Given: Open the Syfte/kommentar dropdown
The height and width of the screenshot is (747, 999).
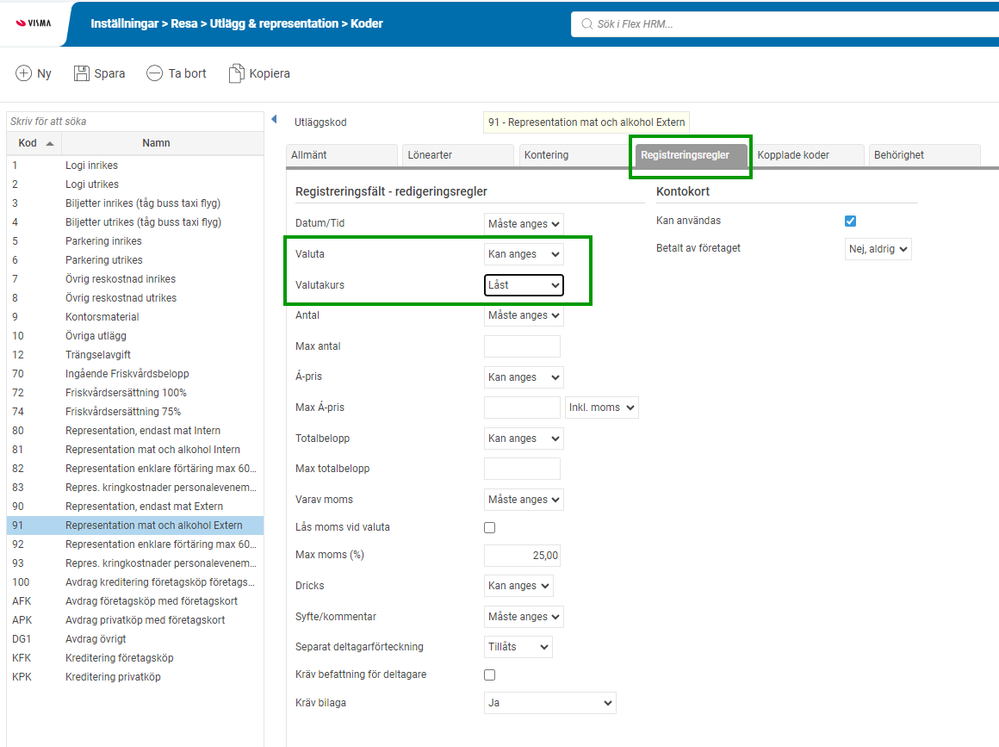Looking at the screenshot, I should coord(524,616).
